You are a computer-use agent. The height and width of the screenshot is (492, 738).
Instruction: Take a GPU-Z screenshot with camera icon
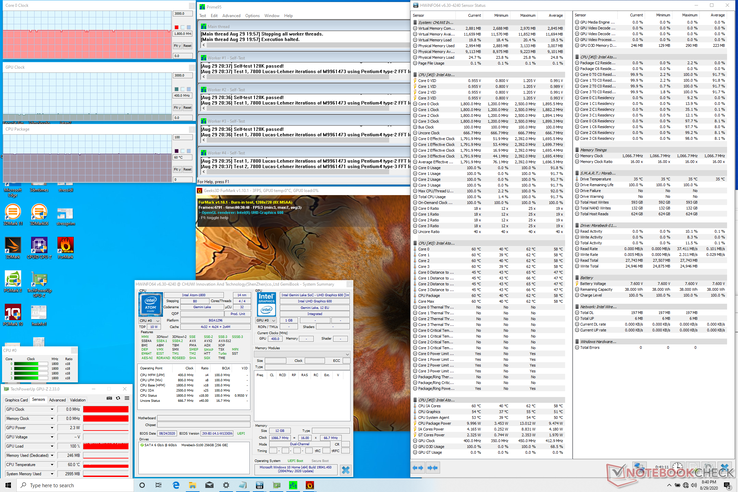coord(109,398)
